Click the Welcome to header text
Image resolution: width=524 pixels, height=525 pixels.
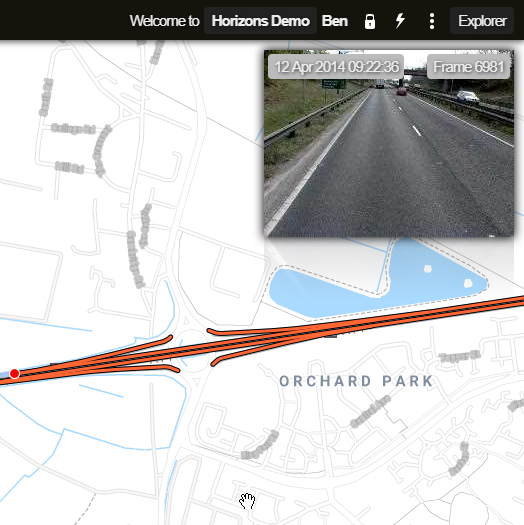pyautogui.click(x=164, y=21)
